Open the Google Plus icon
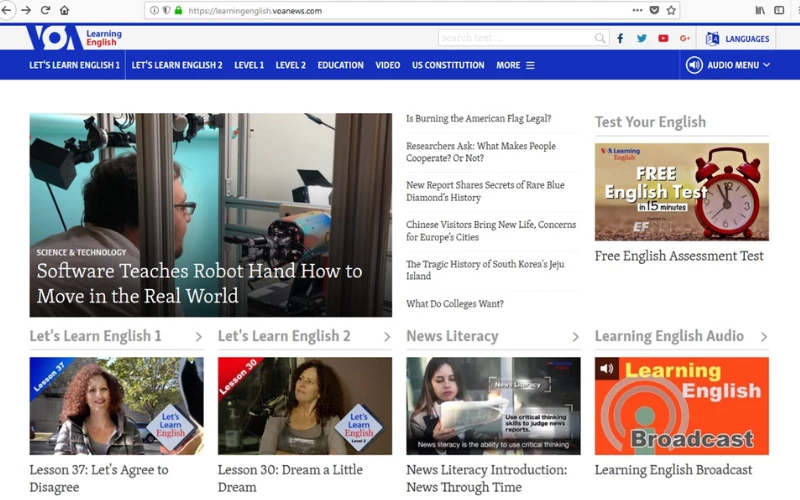The image size is (800, 500). tap(685, 38)
